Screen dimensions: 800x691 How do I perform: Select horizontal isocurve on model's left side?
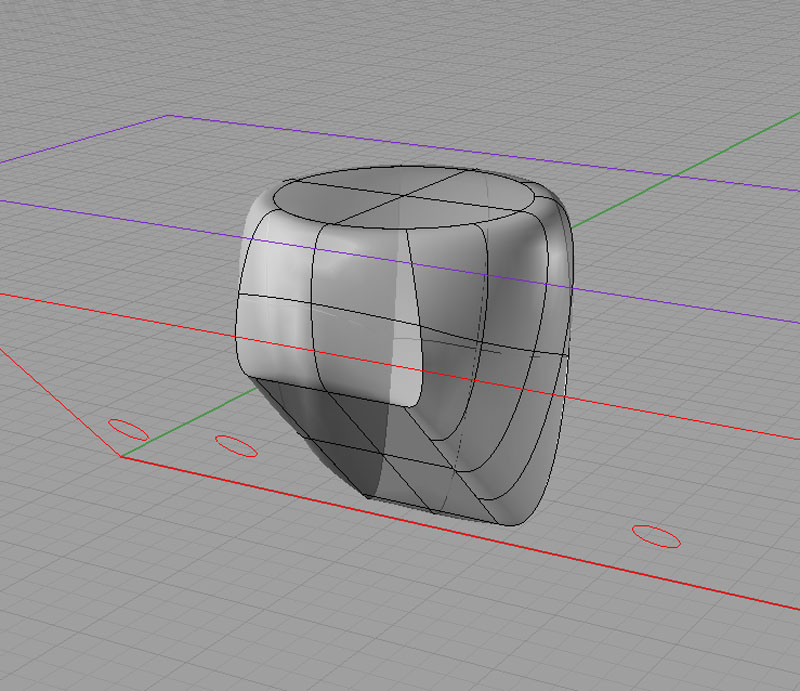click(274, 299)
